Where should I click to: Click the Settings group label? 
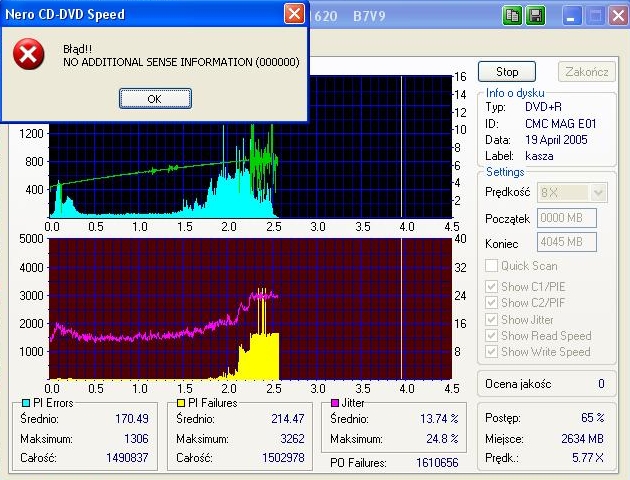pyautogui.click(x=505, y=172)
